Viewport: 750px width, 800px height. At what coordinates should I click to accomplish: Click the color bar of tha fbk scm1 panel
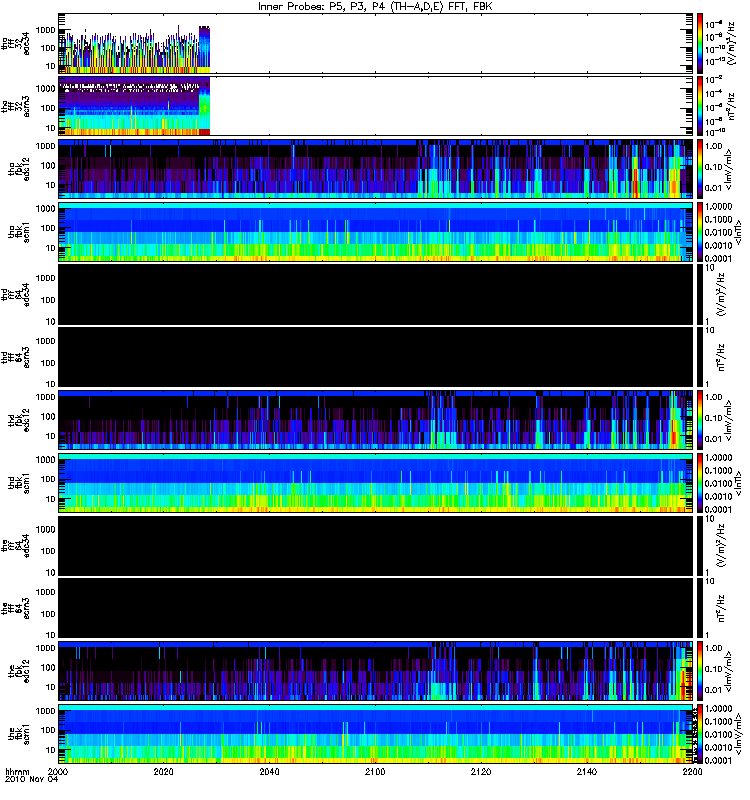[700, 232]
